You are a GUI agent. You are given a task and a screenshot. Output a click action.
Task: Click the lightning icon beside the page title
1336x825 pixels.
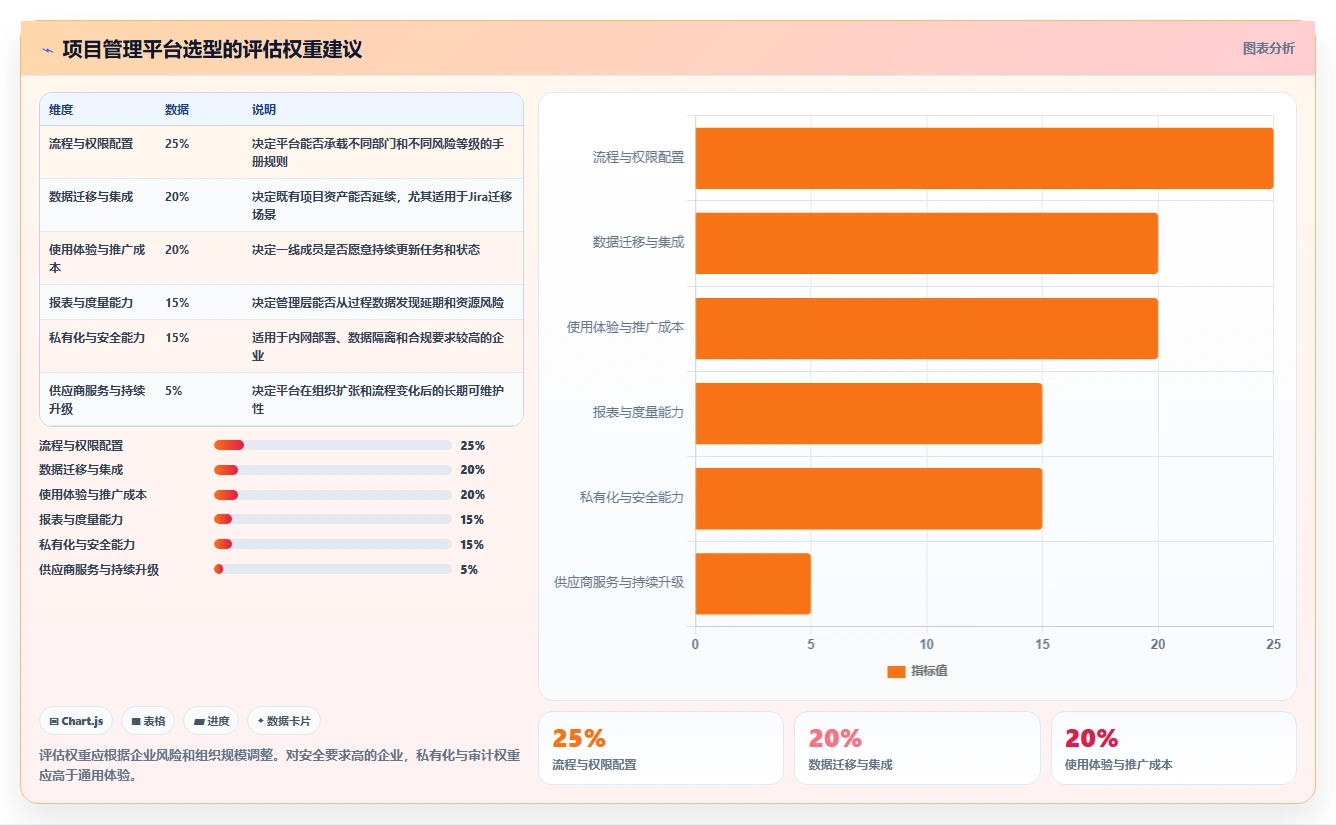tap(48, 50)
